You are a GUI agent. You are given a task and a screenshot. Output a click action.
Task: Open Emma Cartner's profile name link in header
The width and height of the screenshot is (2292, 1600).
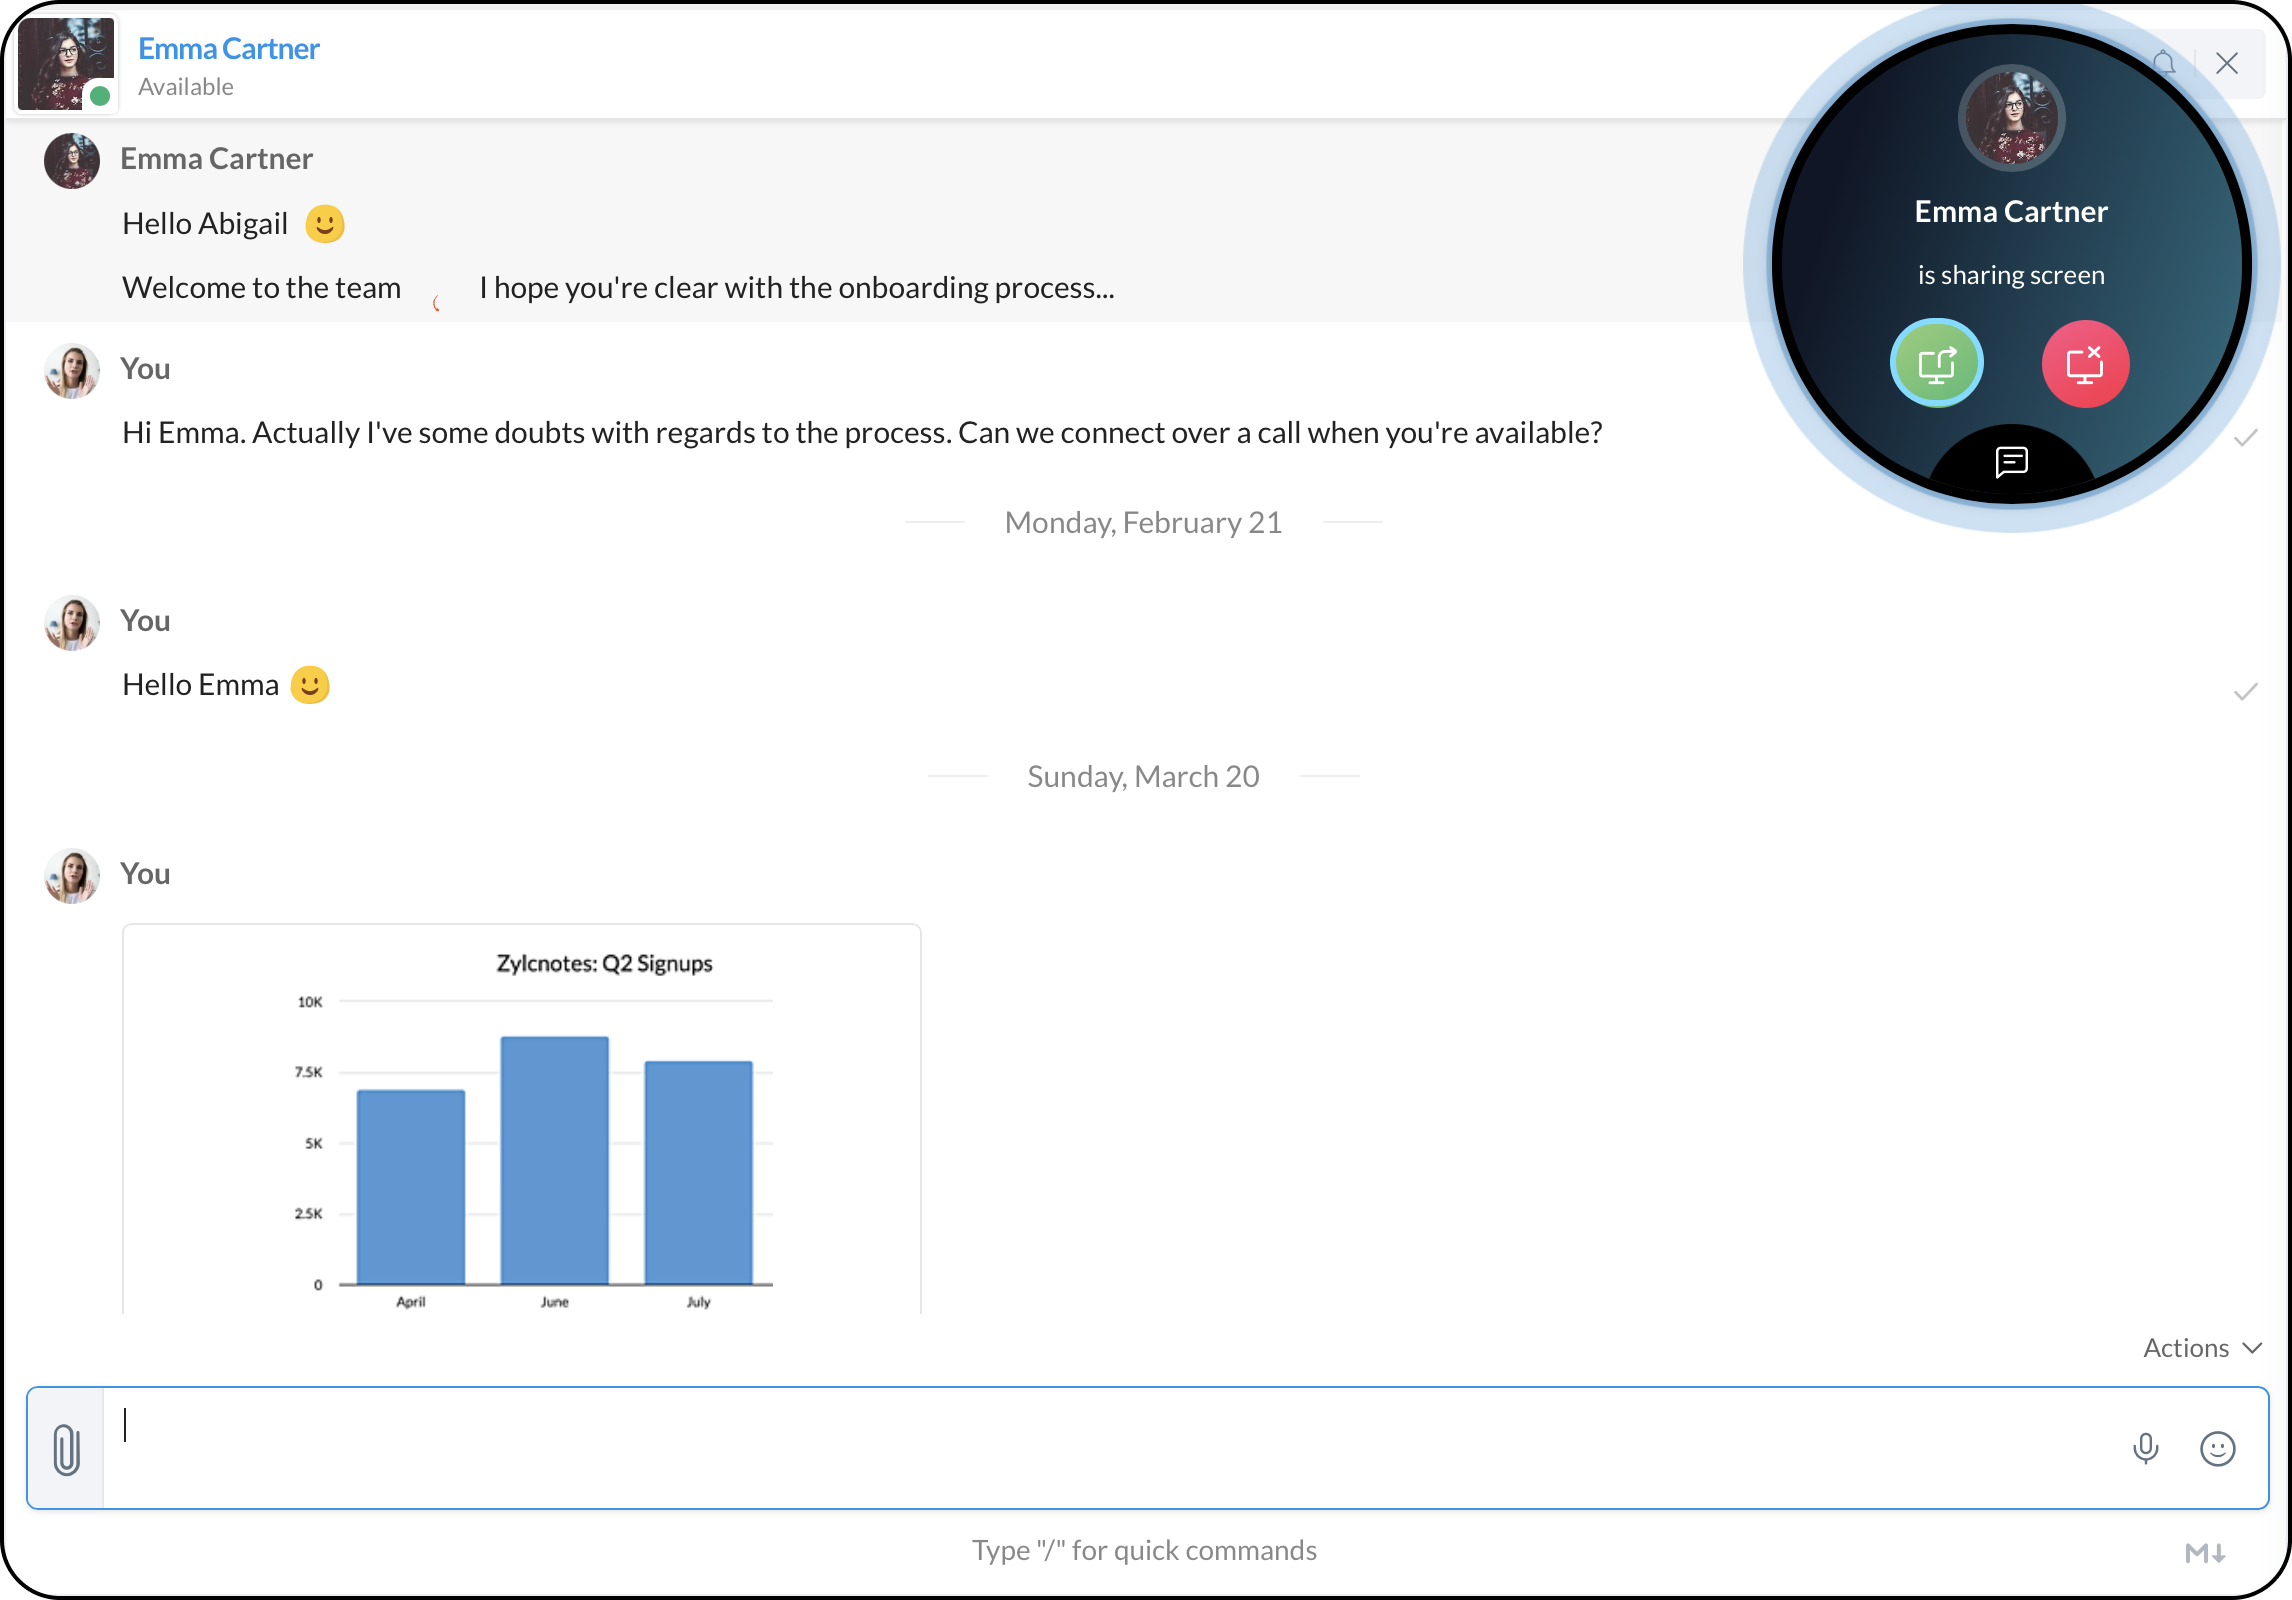pos(228,48)
